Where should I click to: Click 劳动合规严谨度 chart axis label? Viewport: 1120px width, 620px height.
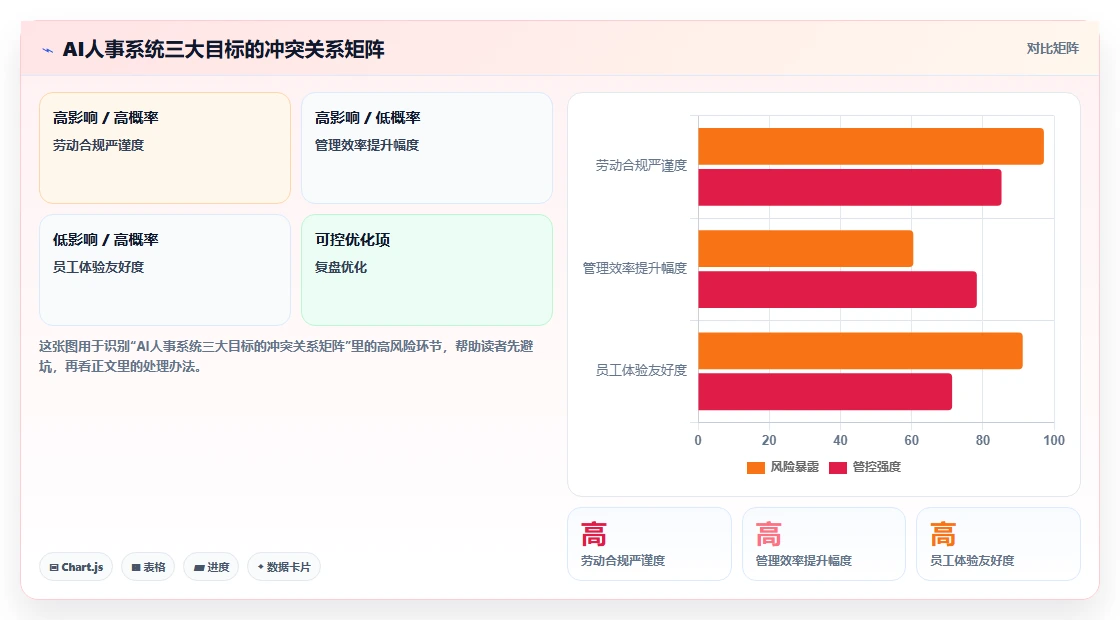point(641,166)
